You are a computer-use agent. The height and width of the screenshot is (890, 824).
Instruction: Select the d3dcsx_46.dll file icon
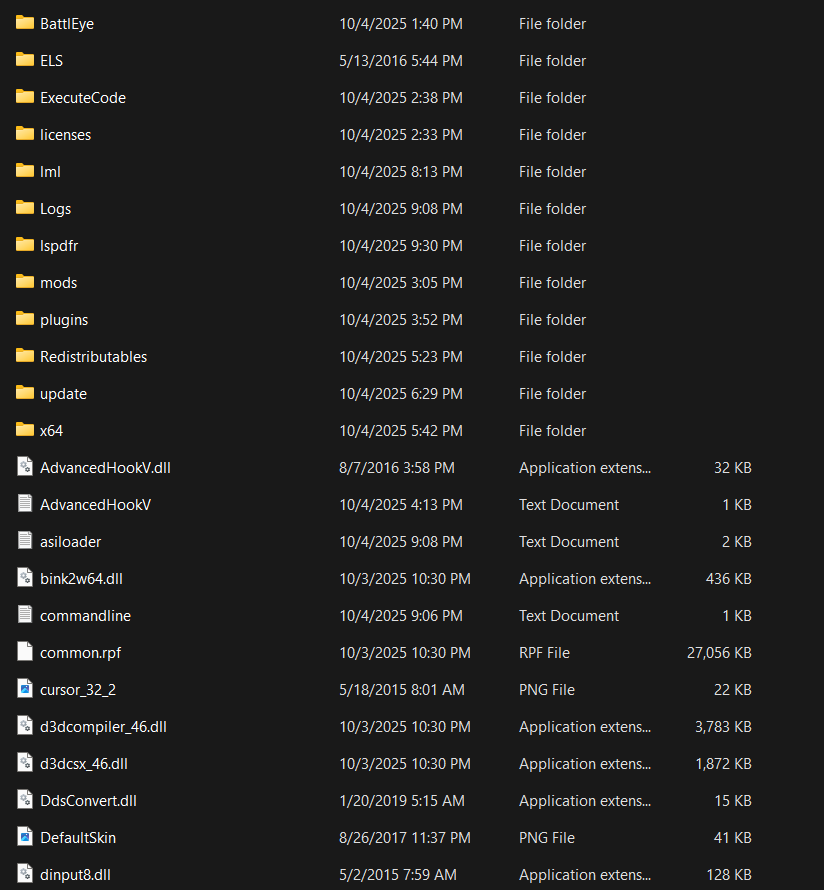[x=24, y=763]
